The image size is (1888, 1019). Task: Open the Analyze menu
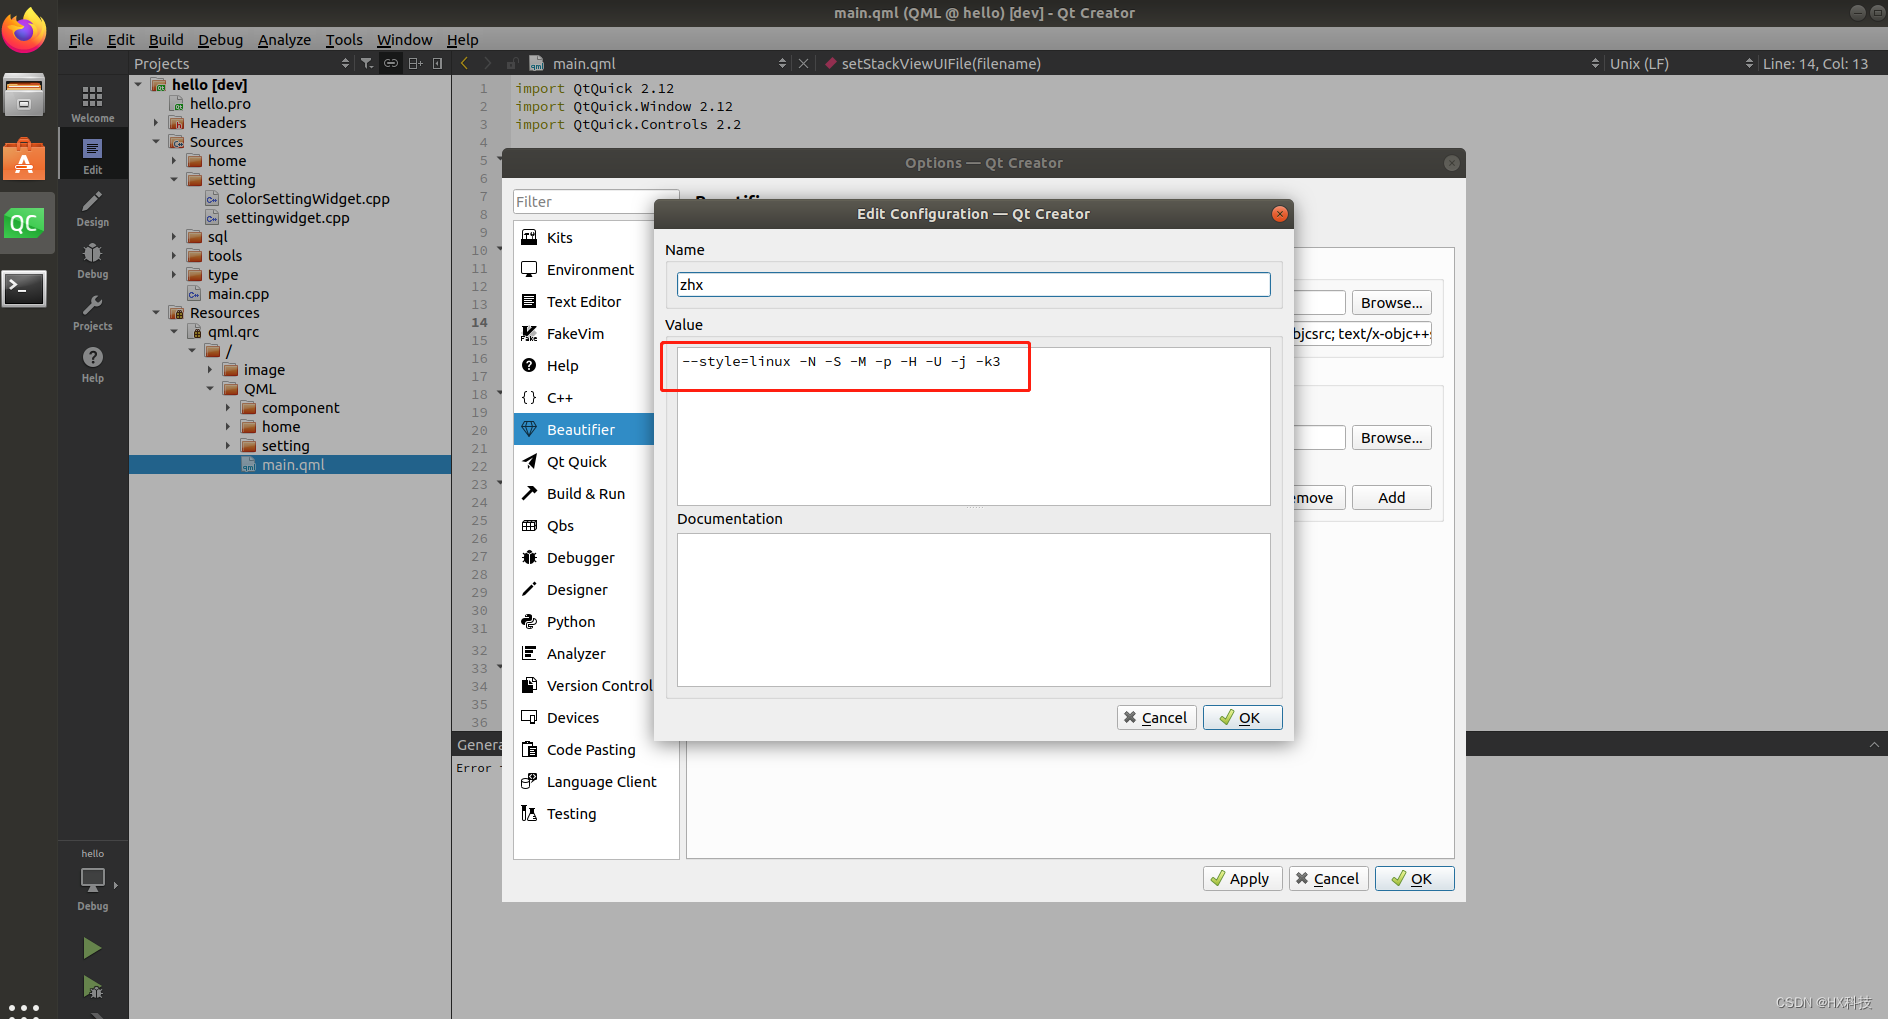(x=284, y=40)
